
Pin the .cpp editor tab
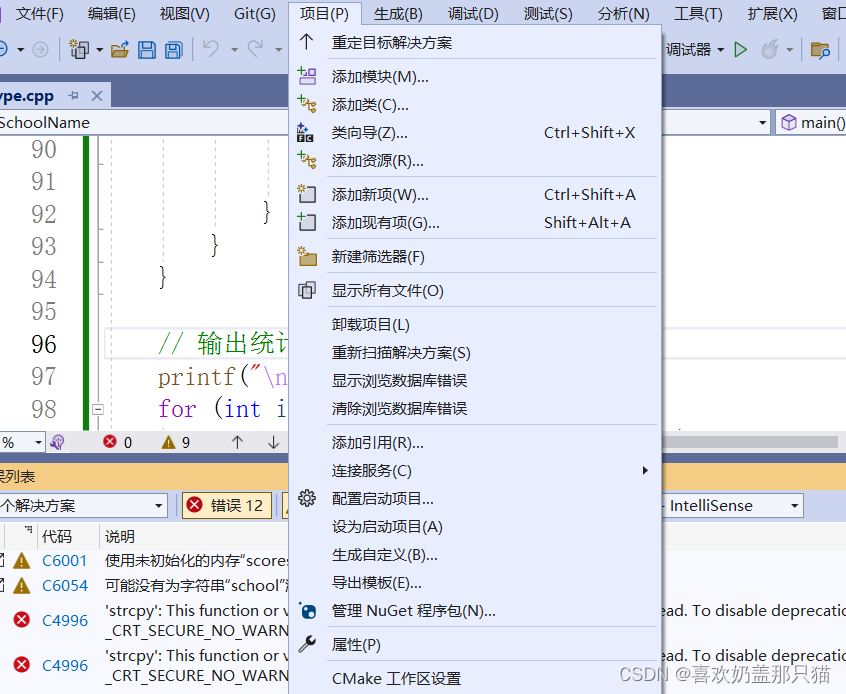tap(74, 96)
